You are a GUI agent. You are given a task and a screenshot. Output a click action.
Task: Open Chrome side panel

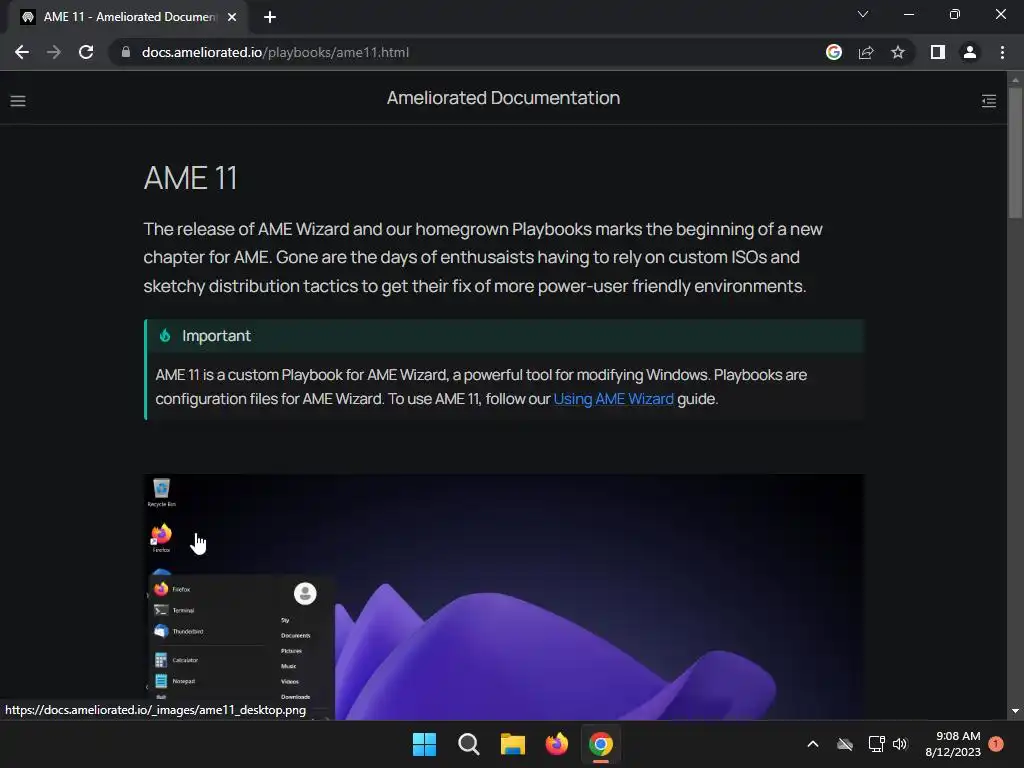(938, 52)
